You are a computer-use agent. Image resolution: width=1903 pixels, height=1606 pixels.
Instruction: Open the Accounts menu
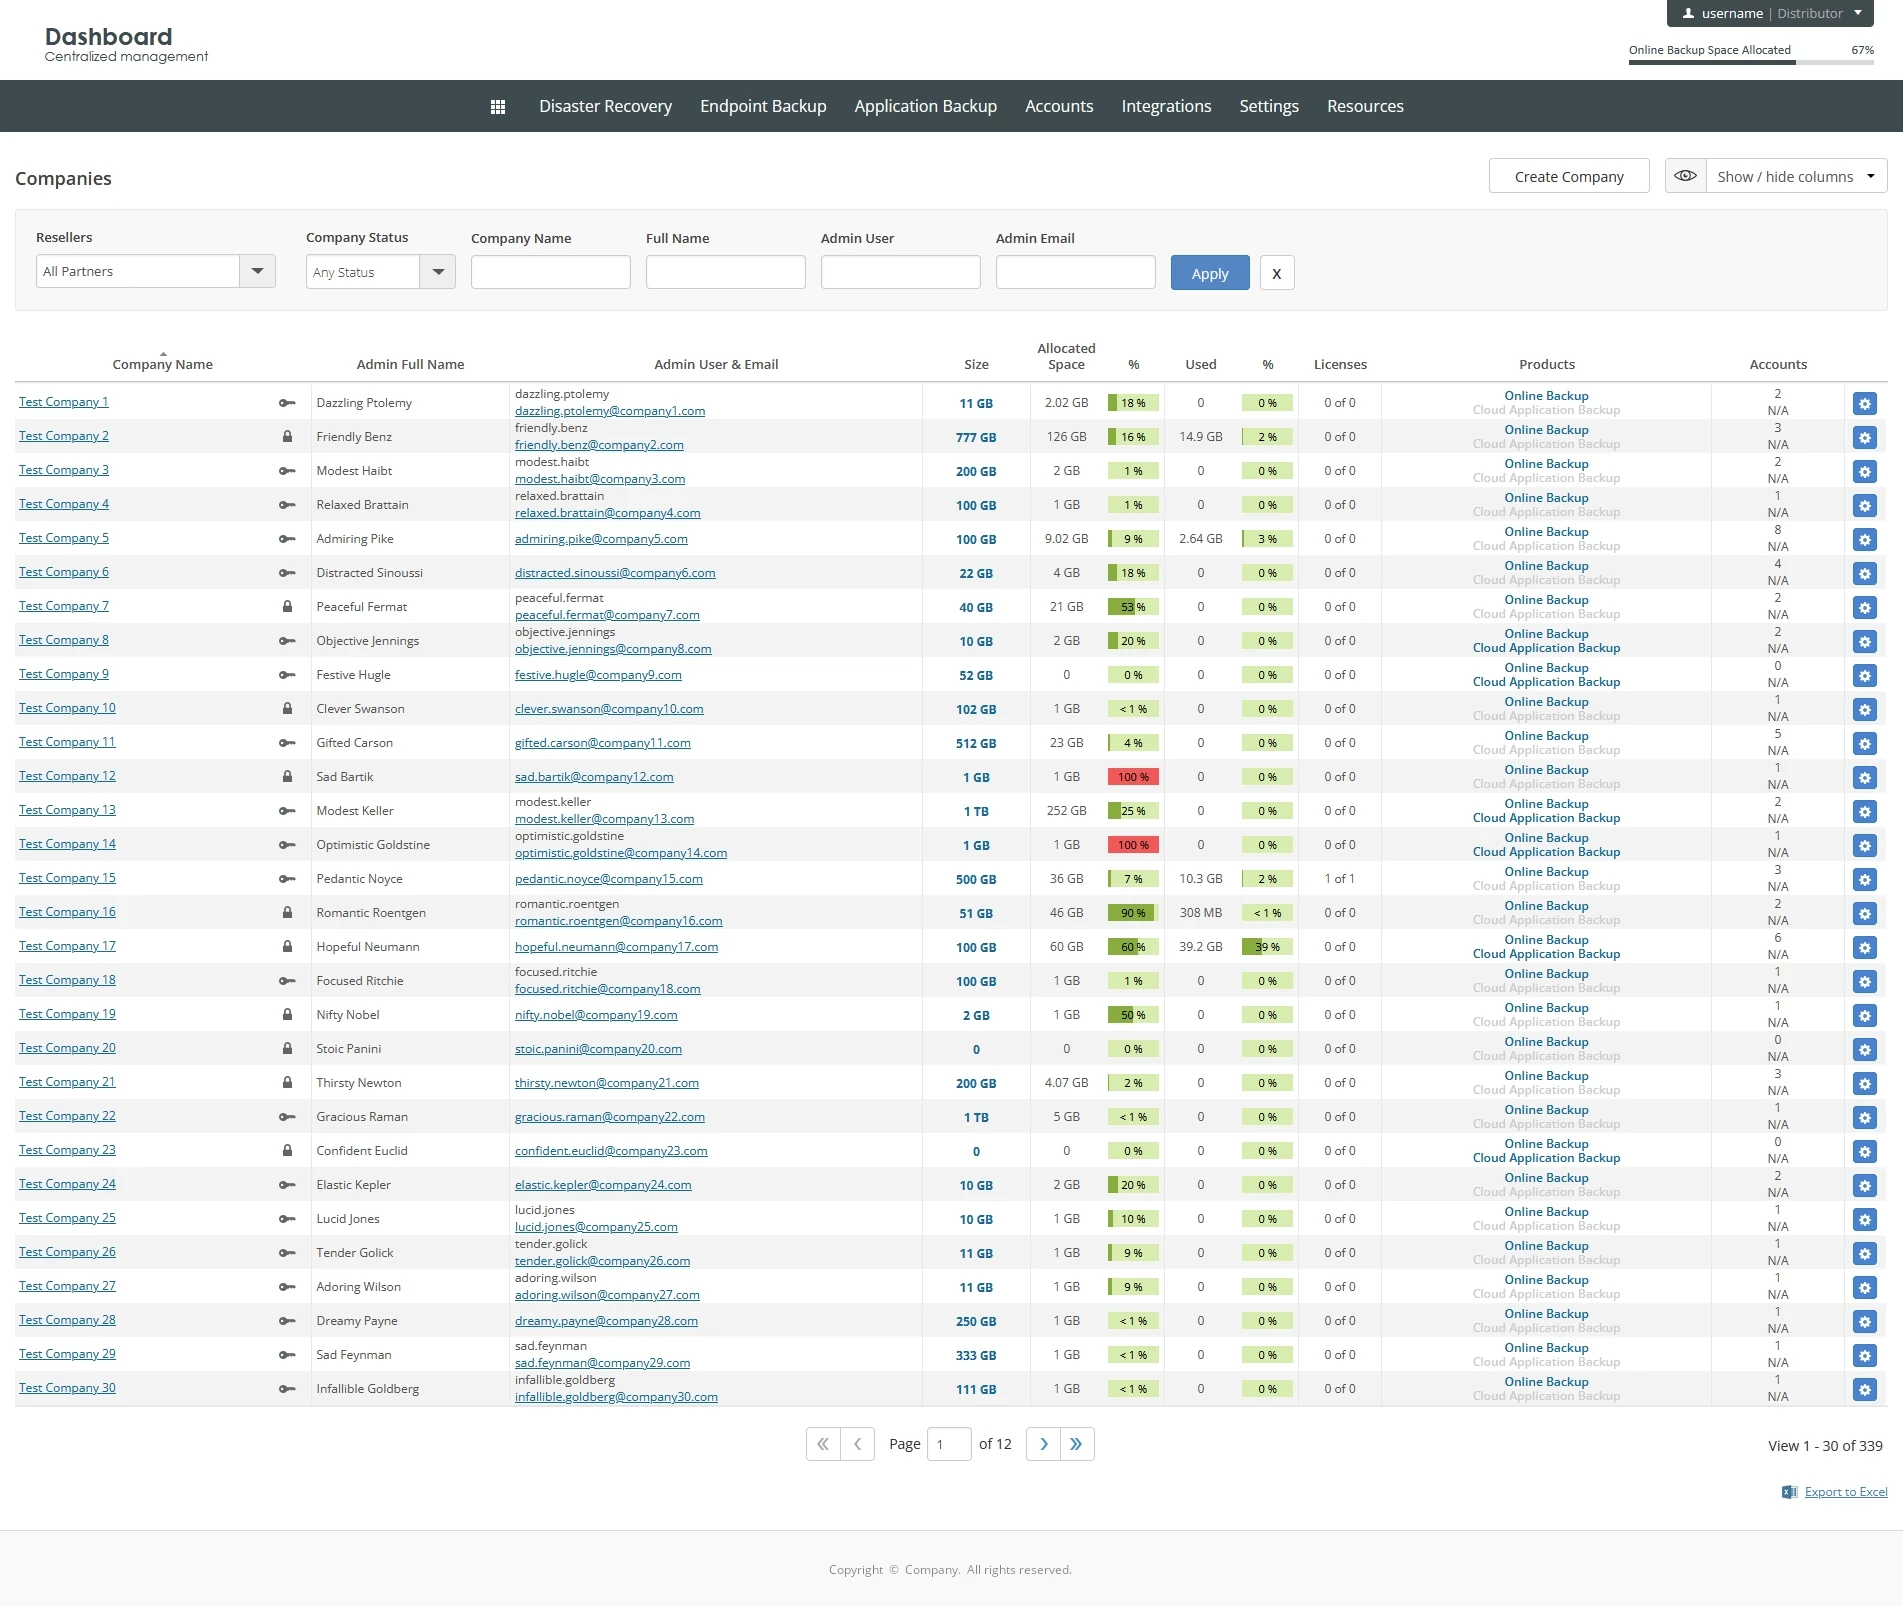coord(1059,106)
